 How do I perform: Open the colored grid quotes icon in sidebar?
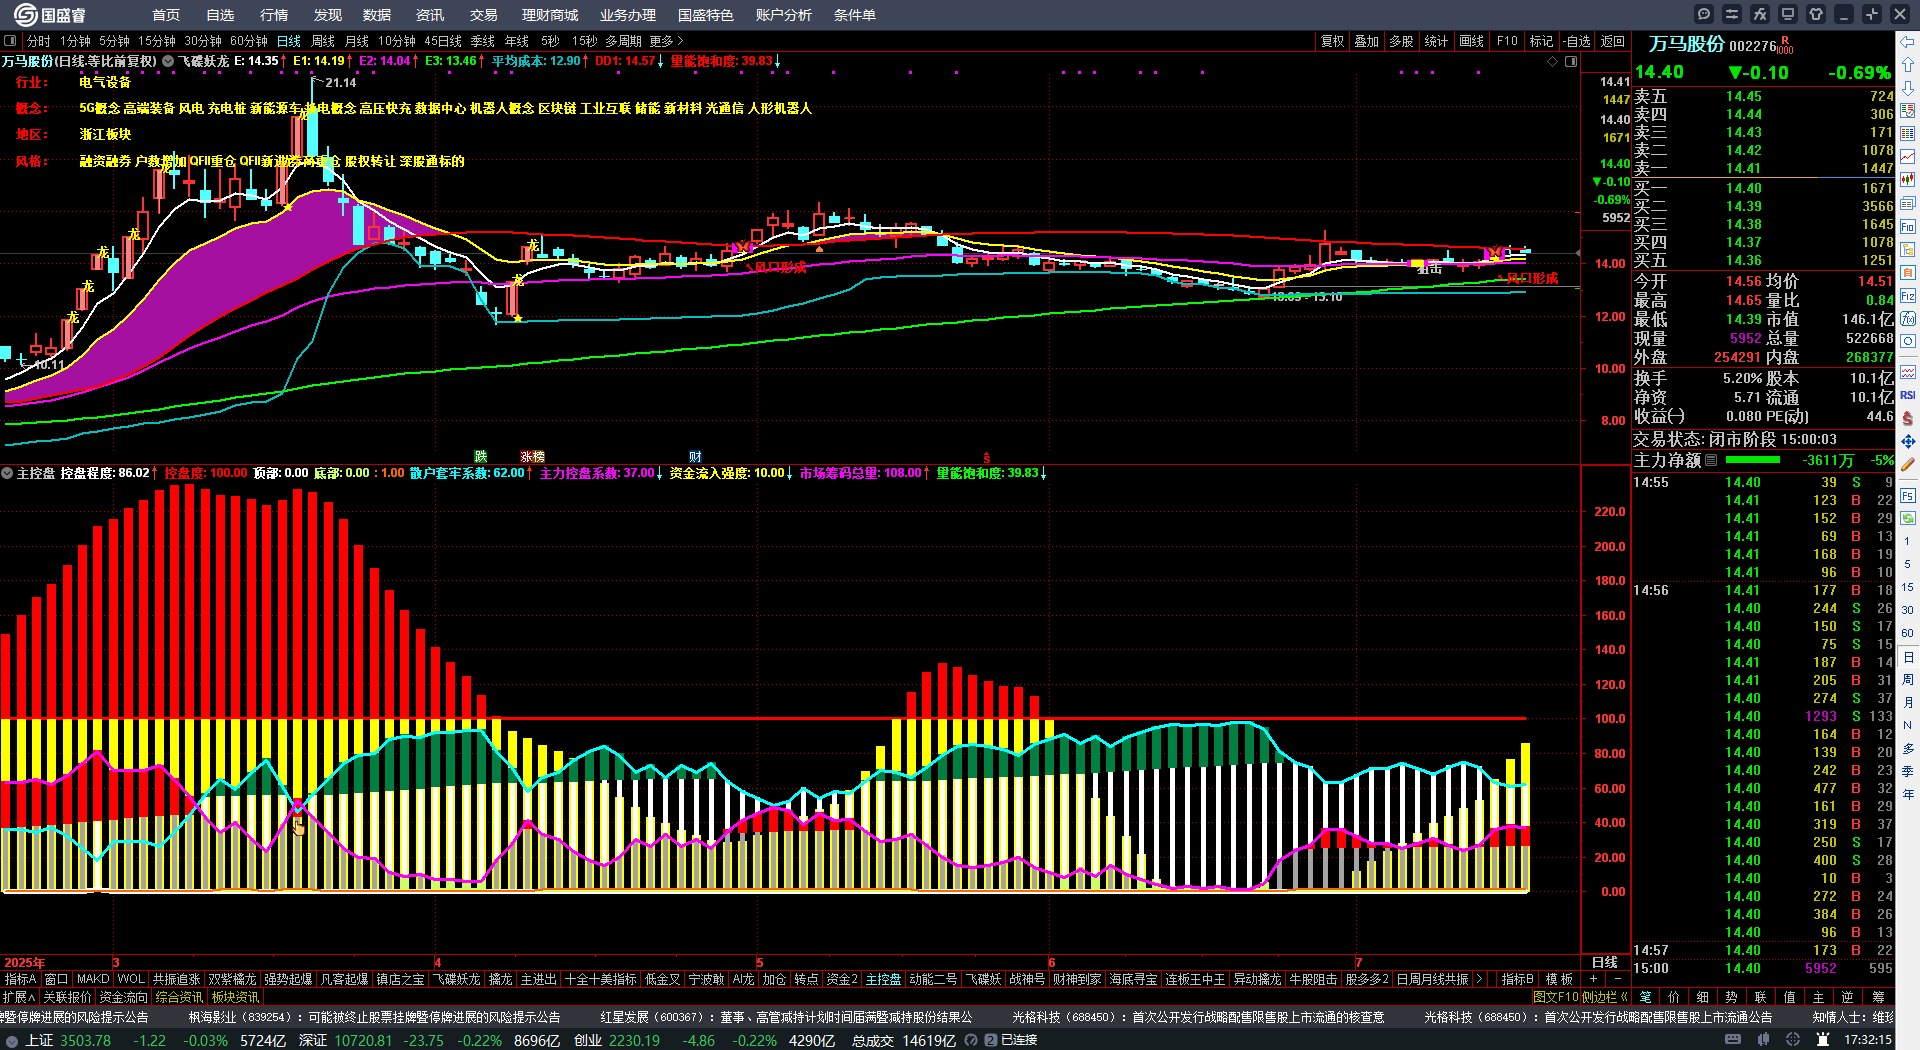click(1908, 134)
